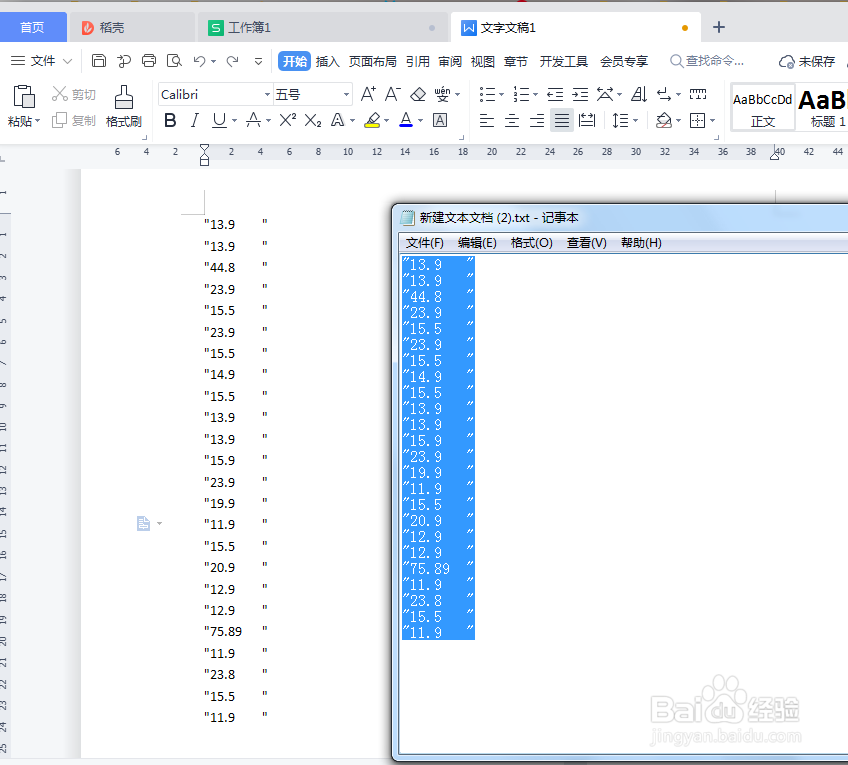Apply yellow highlight with the highlighter icon

coord(374,121)
